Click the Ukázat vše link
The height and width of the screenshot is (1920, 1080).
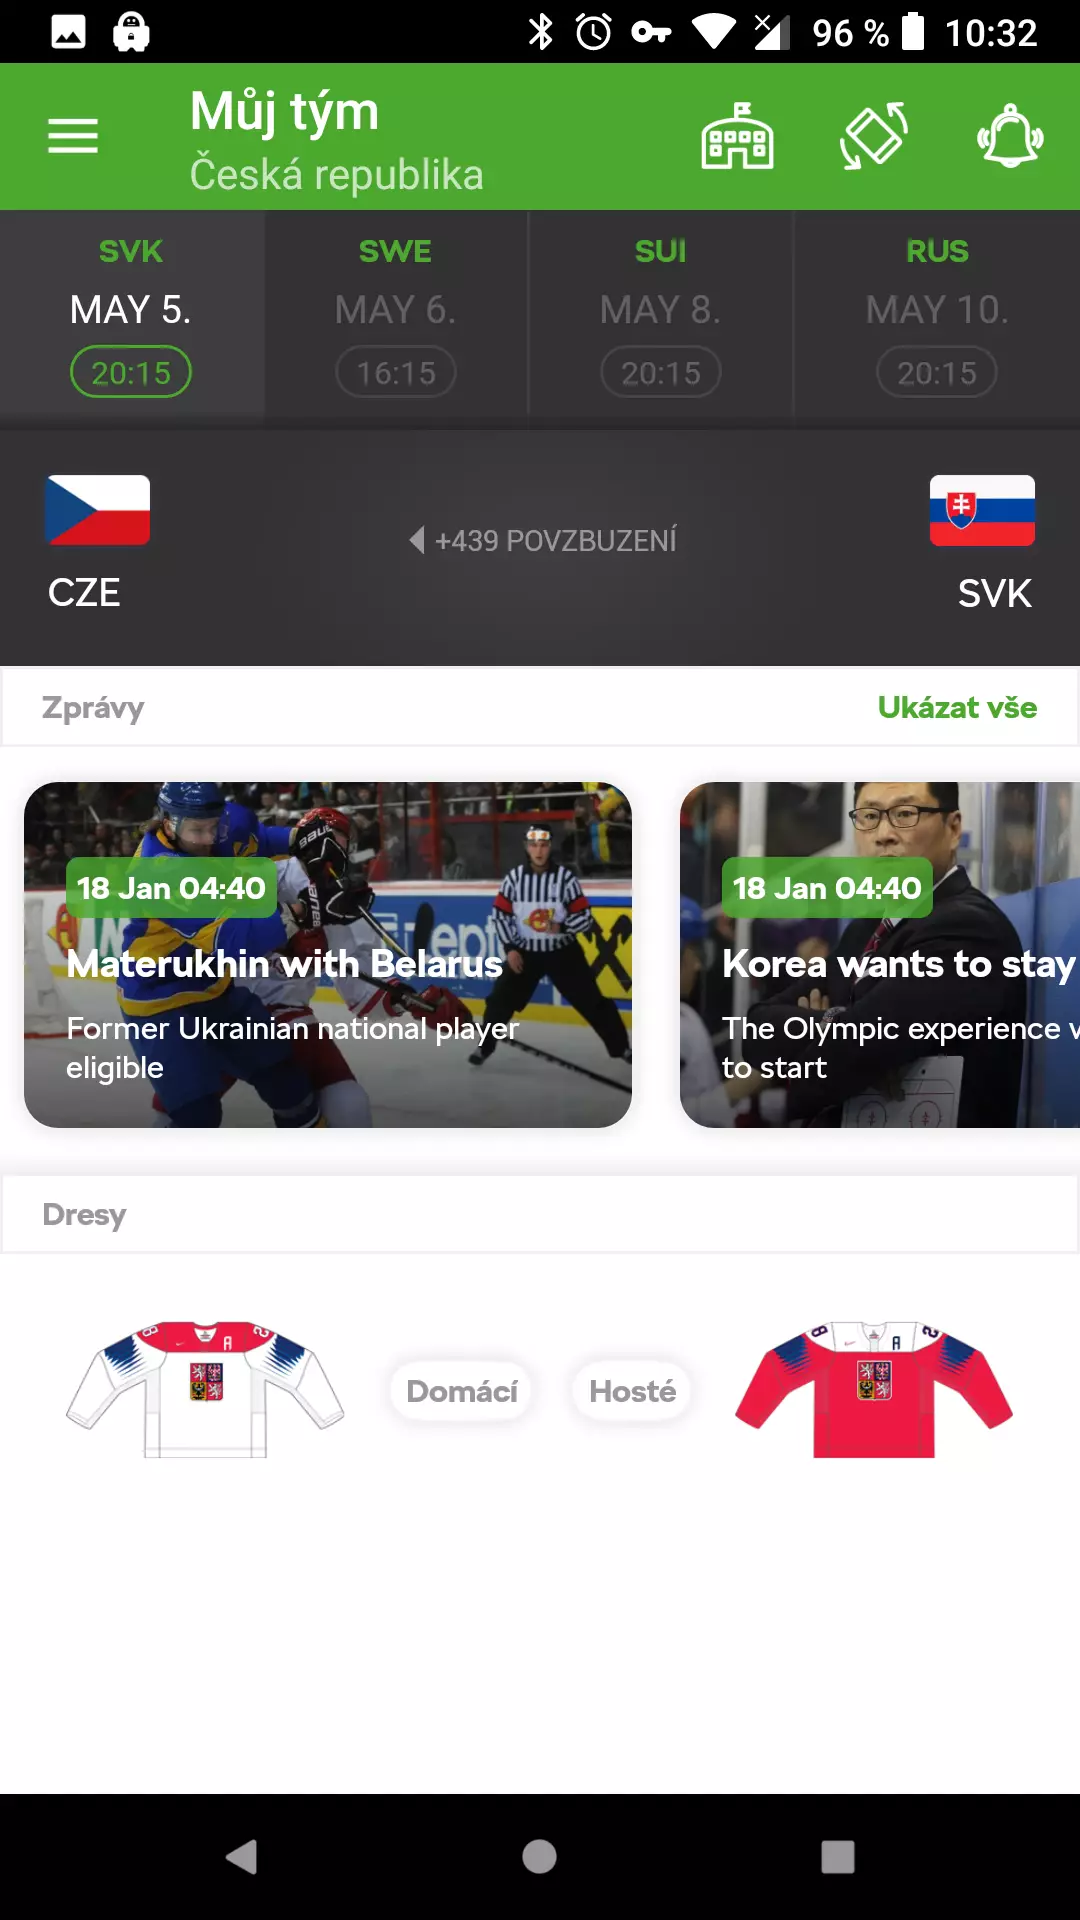point(957,707)
